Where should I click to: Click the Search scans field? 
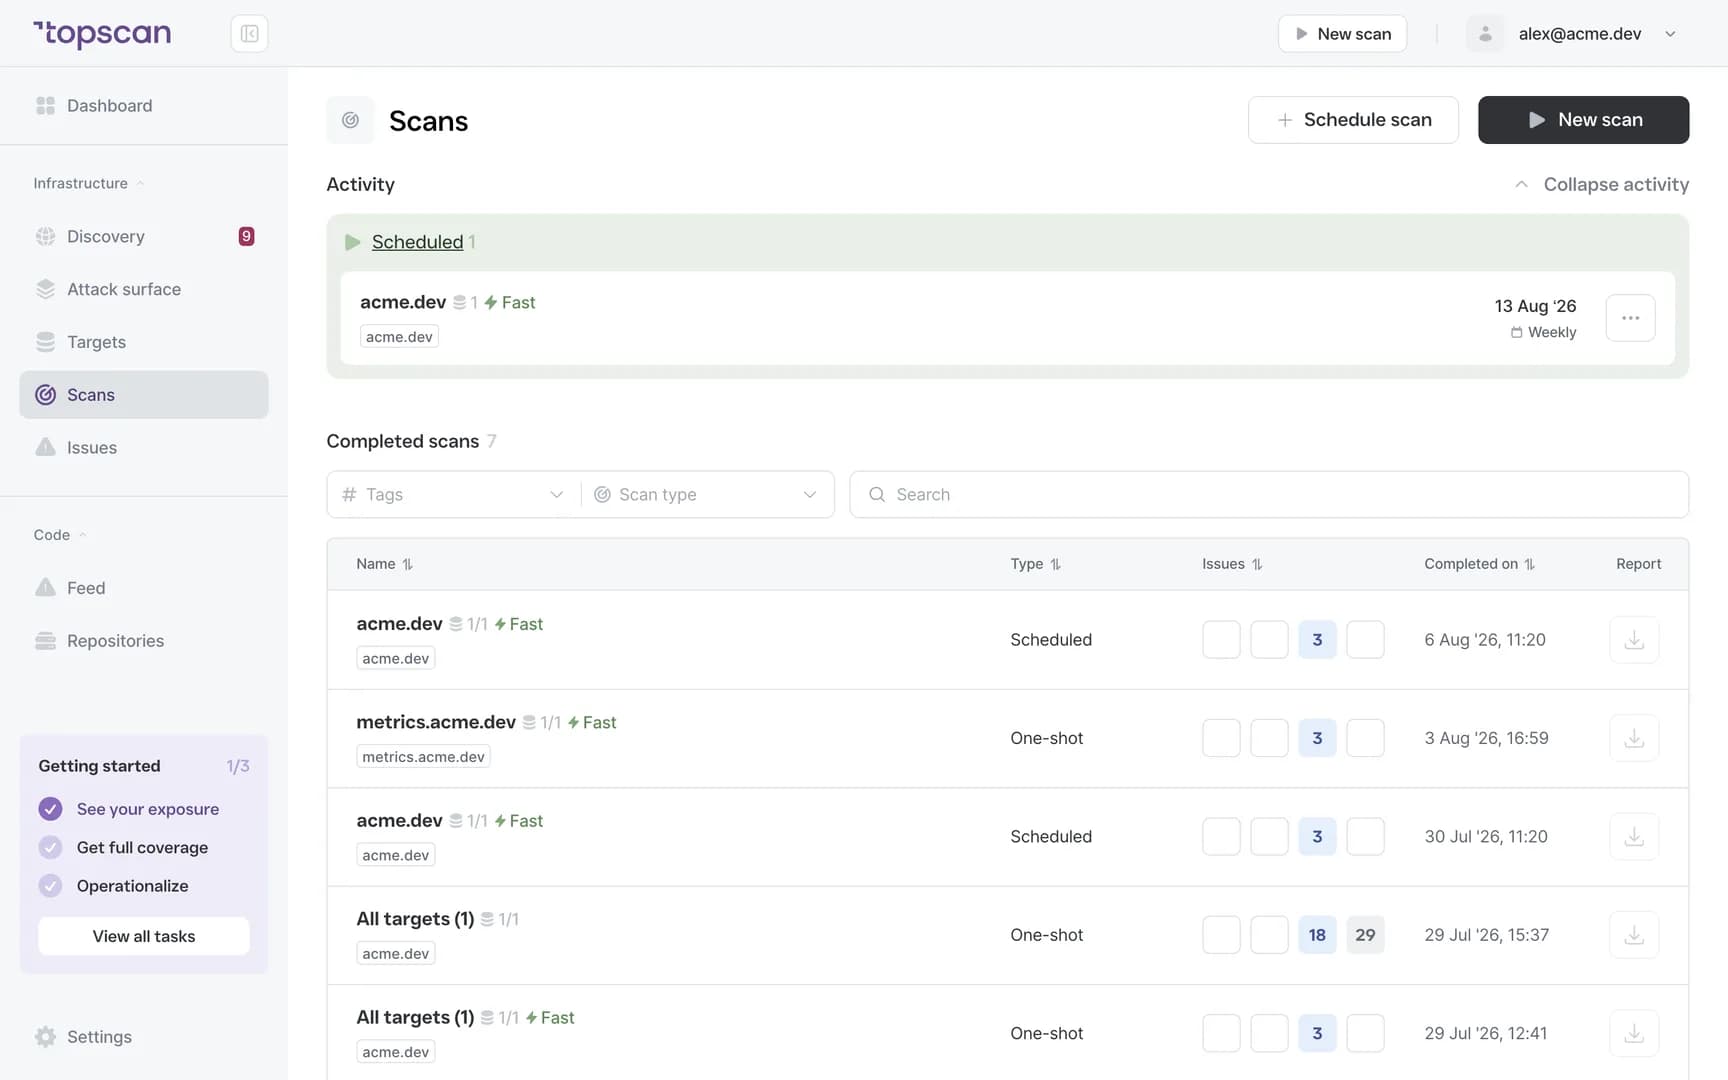click(1269, 494)
